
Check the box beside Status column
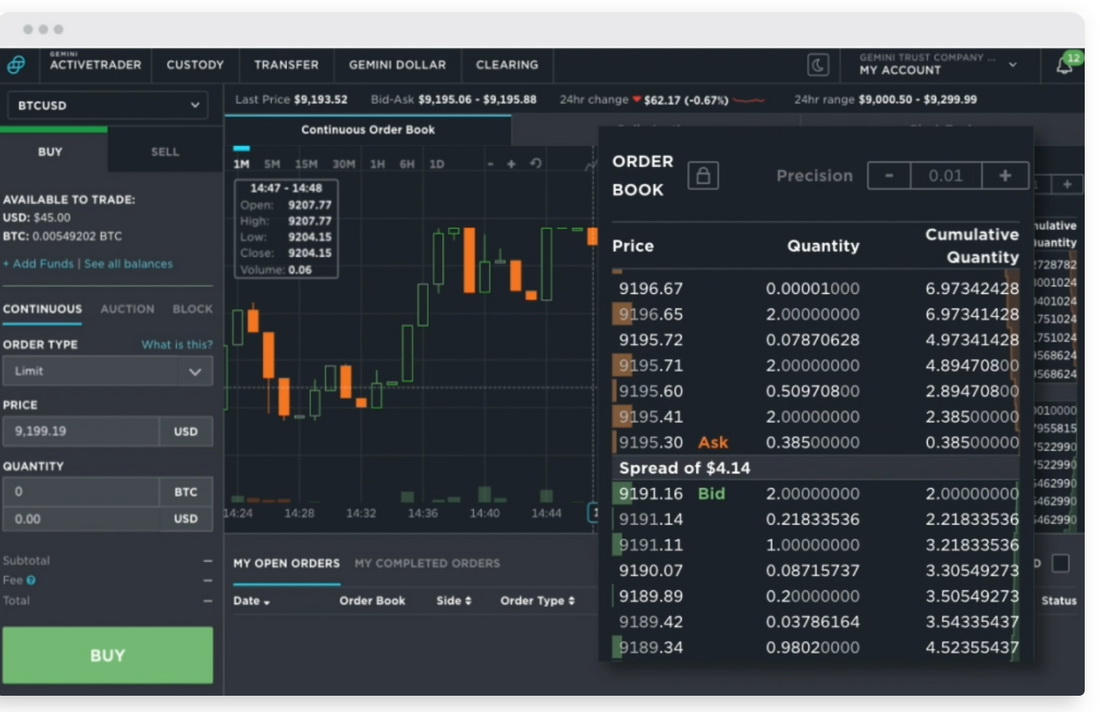(1061, 563)
